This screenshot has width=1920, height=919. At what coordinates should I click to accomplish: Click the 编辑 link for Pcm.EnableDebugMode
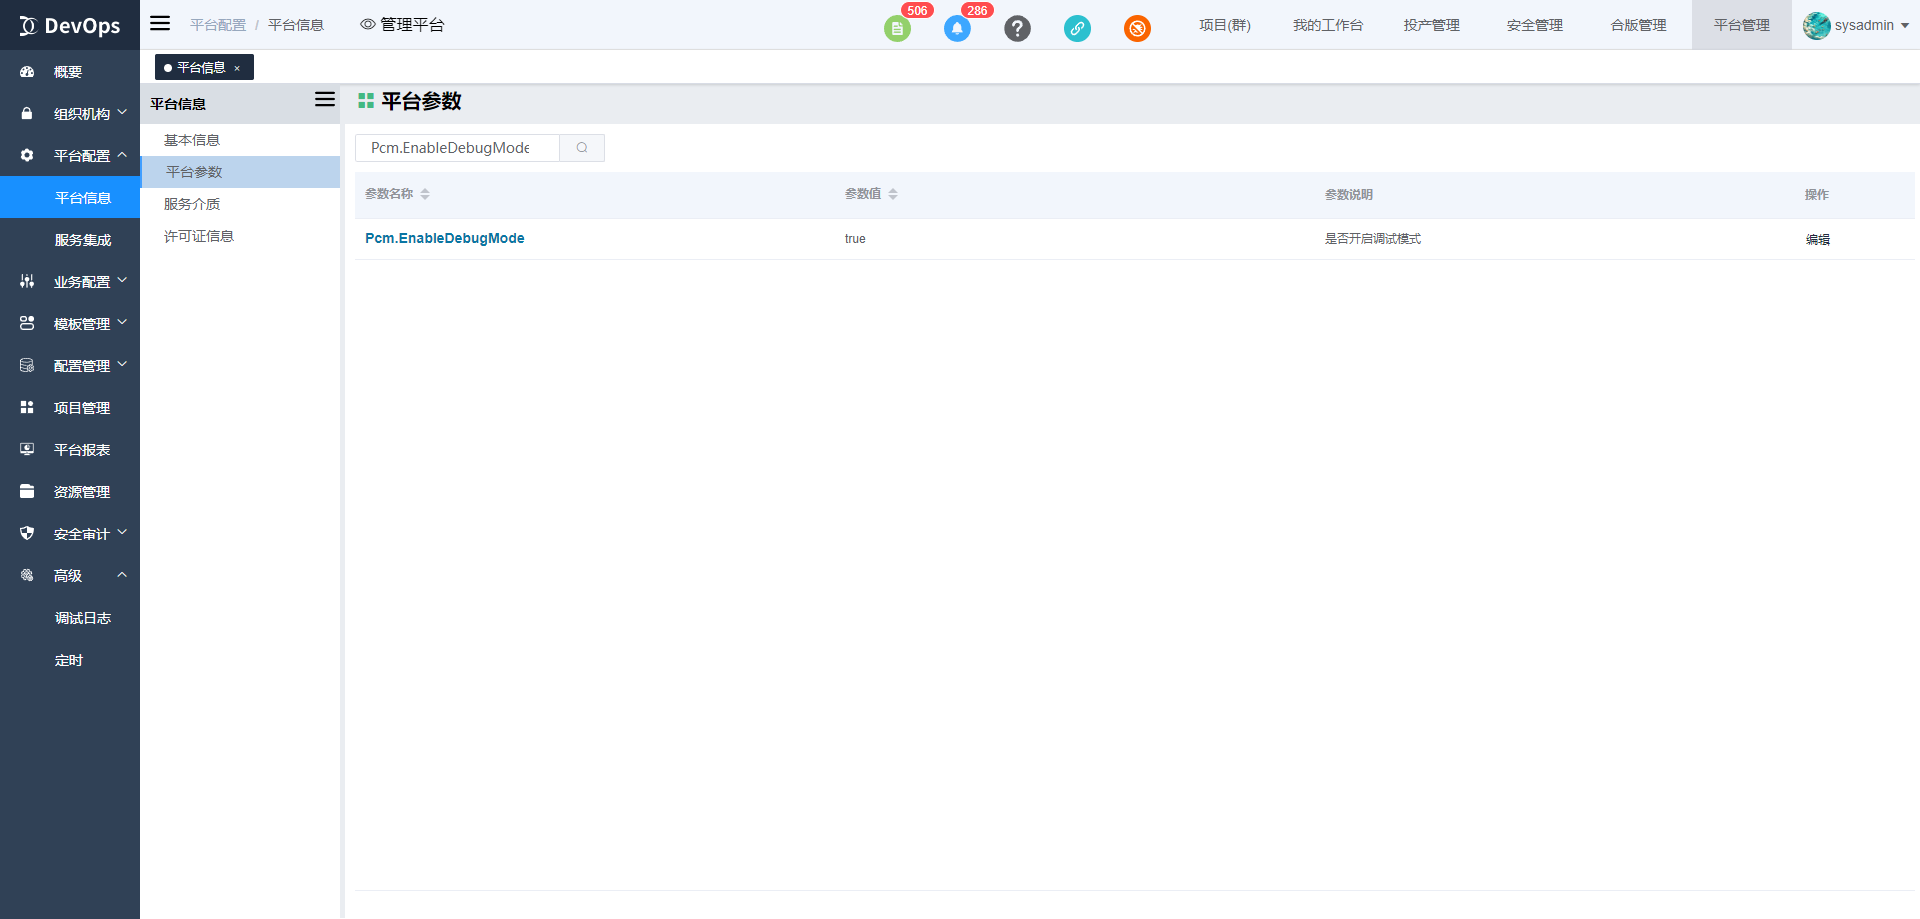click(1817, 240)
